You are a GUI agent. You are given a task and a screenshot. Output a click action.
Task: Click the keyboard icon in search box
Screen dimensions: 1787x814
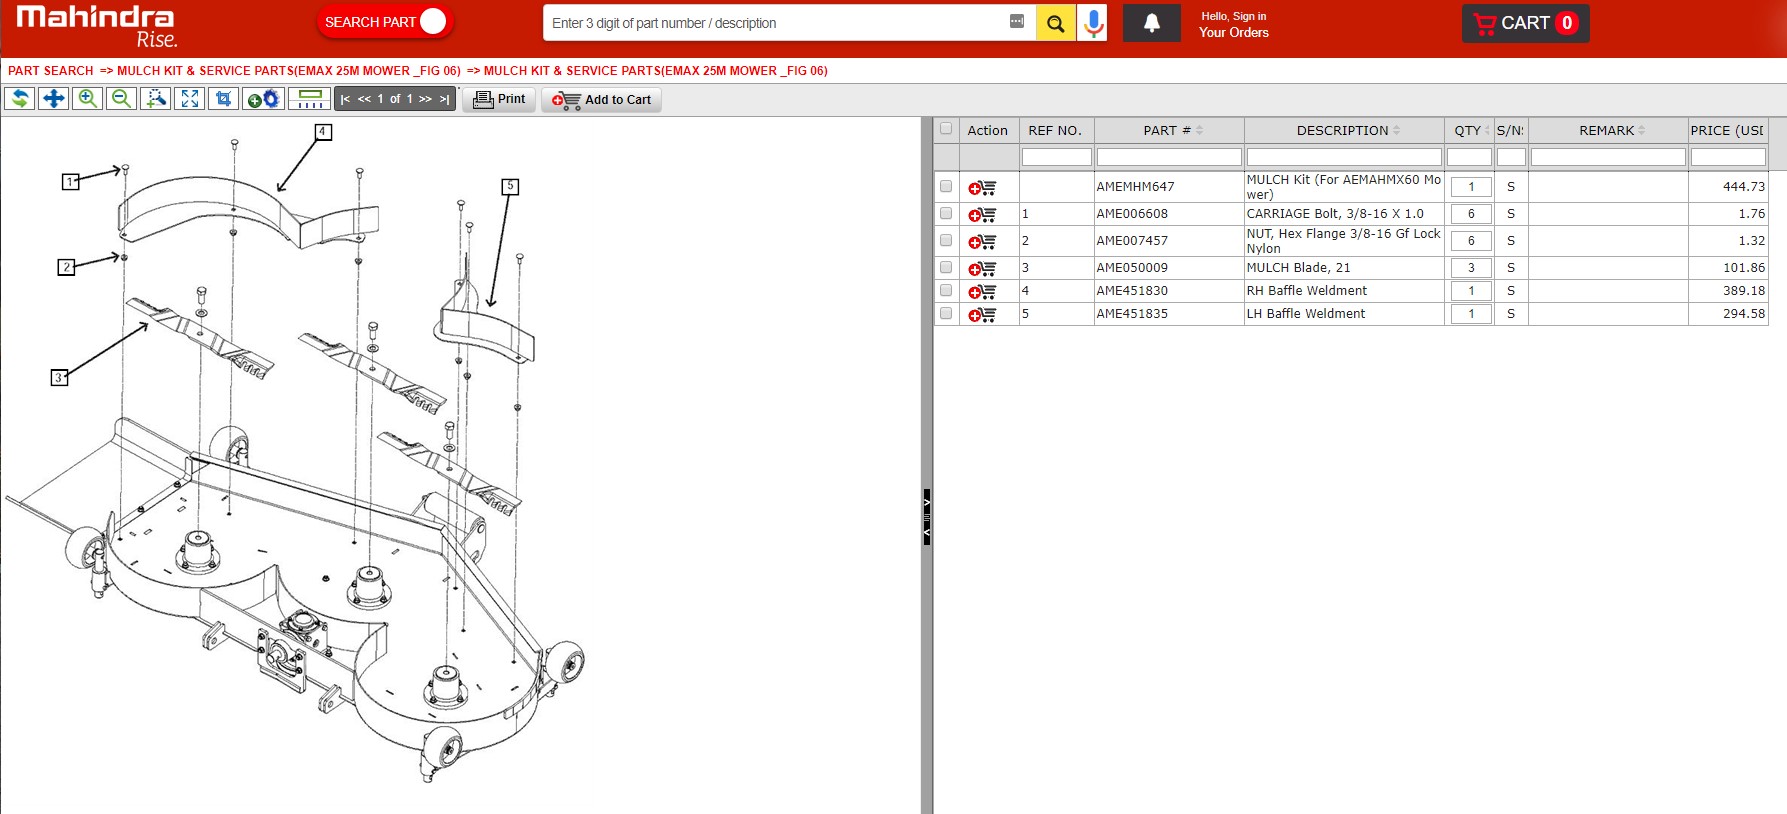(1017, 21)
